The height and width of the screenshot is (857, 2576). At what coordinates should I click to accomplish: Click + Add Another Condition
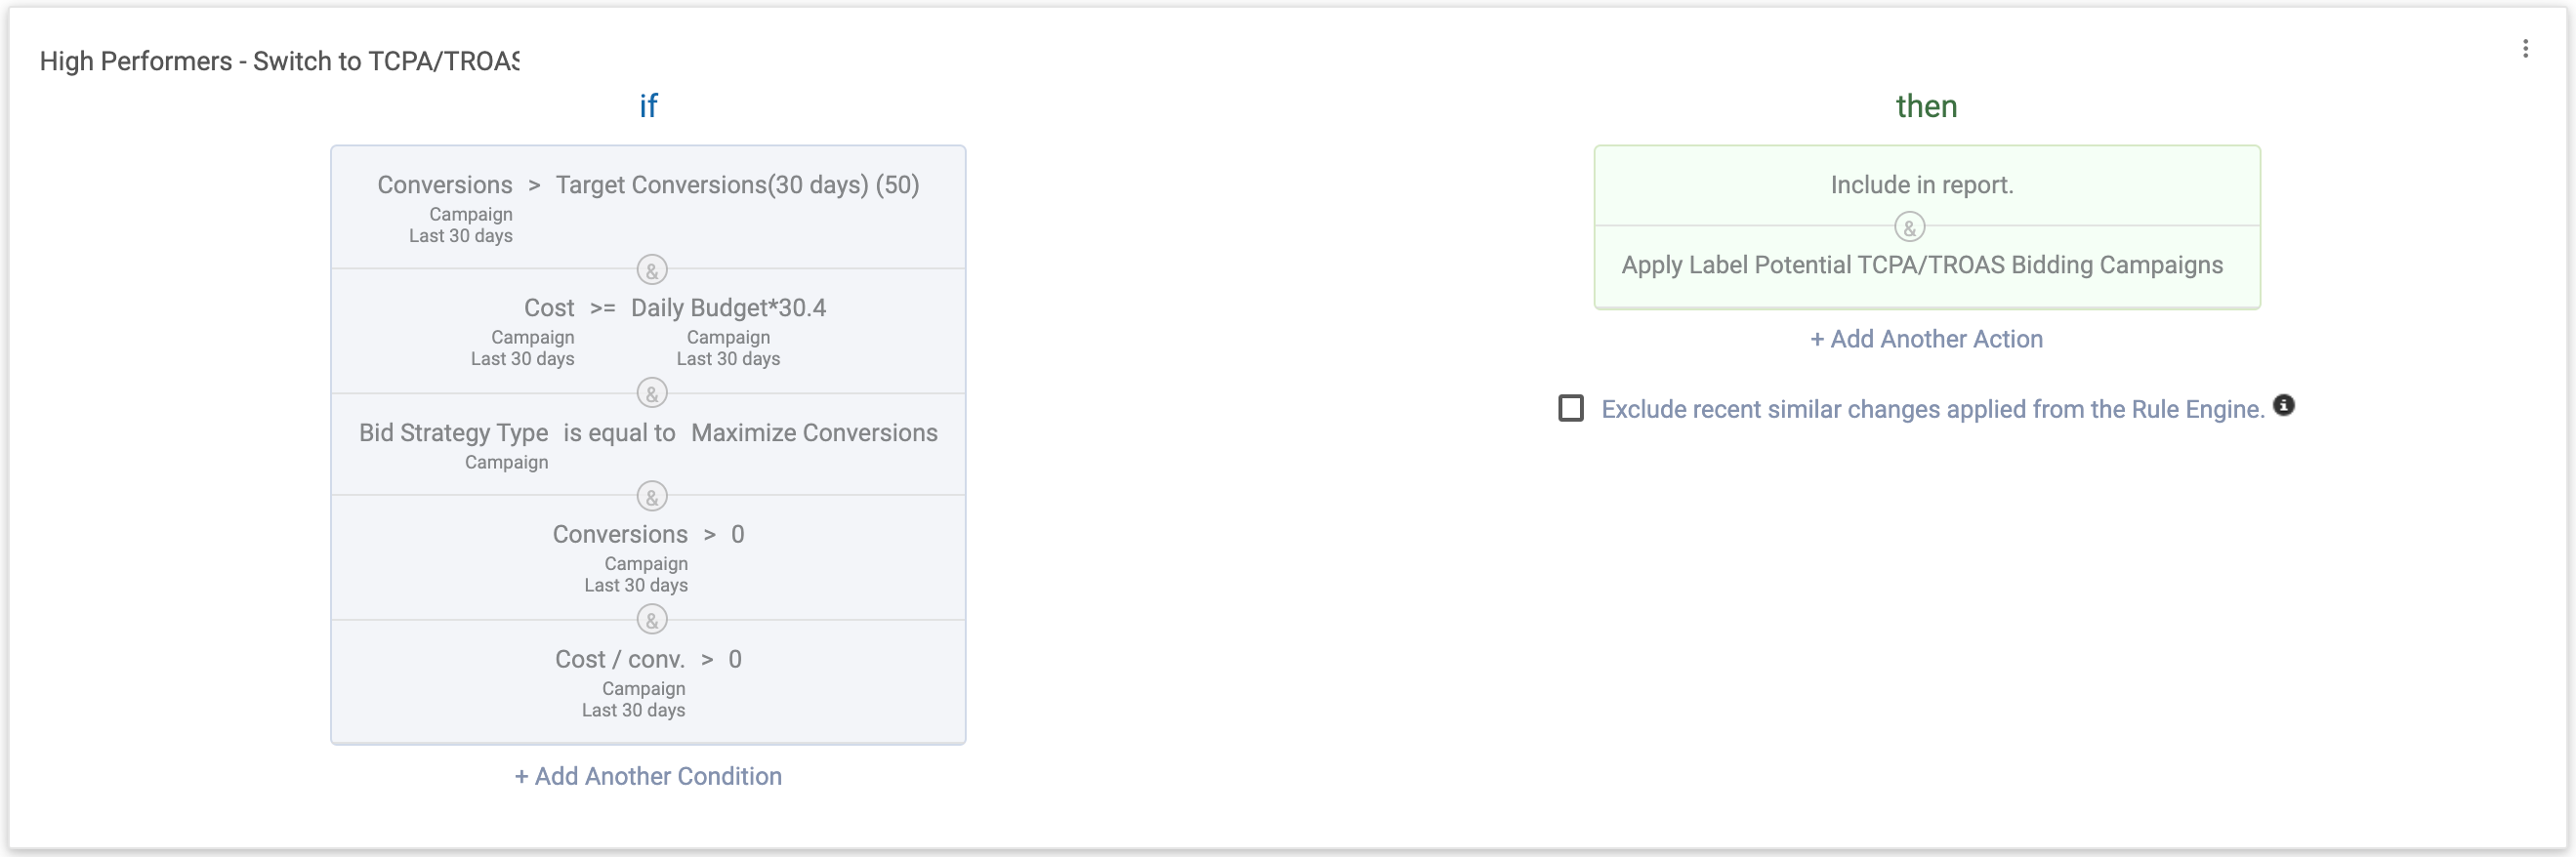pyautogui.click(x=648, y=776)
